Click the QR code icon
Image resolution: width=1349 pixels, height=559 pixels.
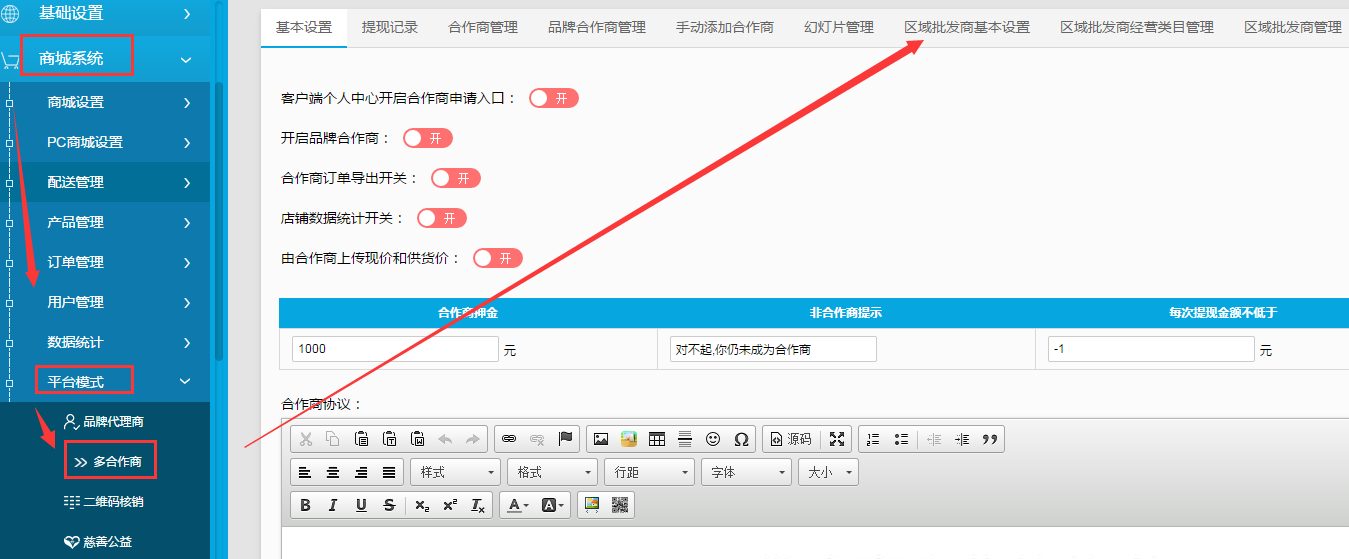point(620,505)
